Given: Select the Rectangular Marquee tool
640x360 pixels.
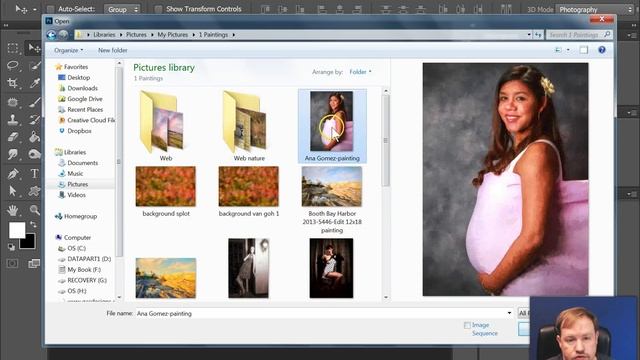Looking at the screenshot, I should pyautogui.click(x=13, y=48).
